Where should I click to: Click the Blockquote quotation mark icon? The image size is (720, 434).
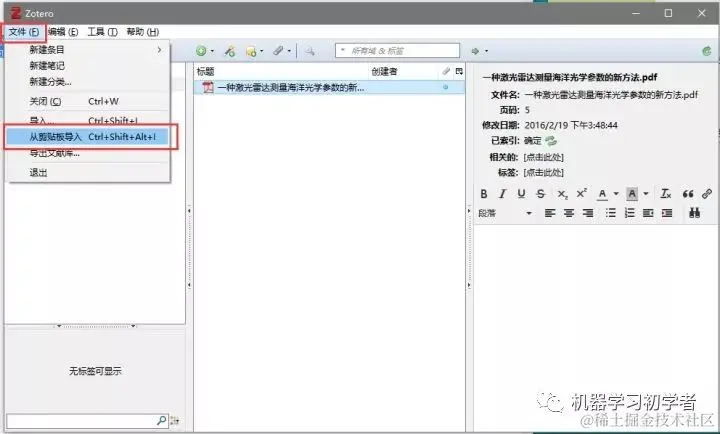[687, 194]
